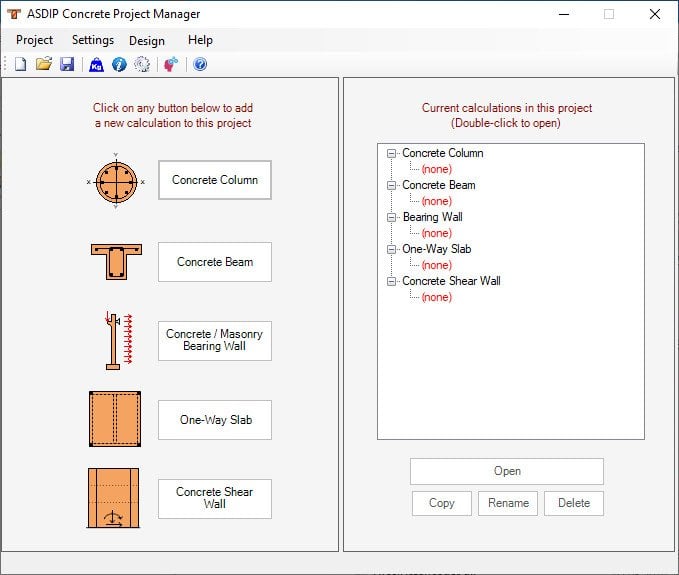Select (none) under Concrete Shear Wall
The height and width of the screenshot is (575, 679).
click(436, 297)
